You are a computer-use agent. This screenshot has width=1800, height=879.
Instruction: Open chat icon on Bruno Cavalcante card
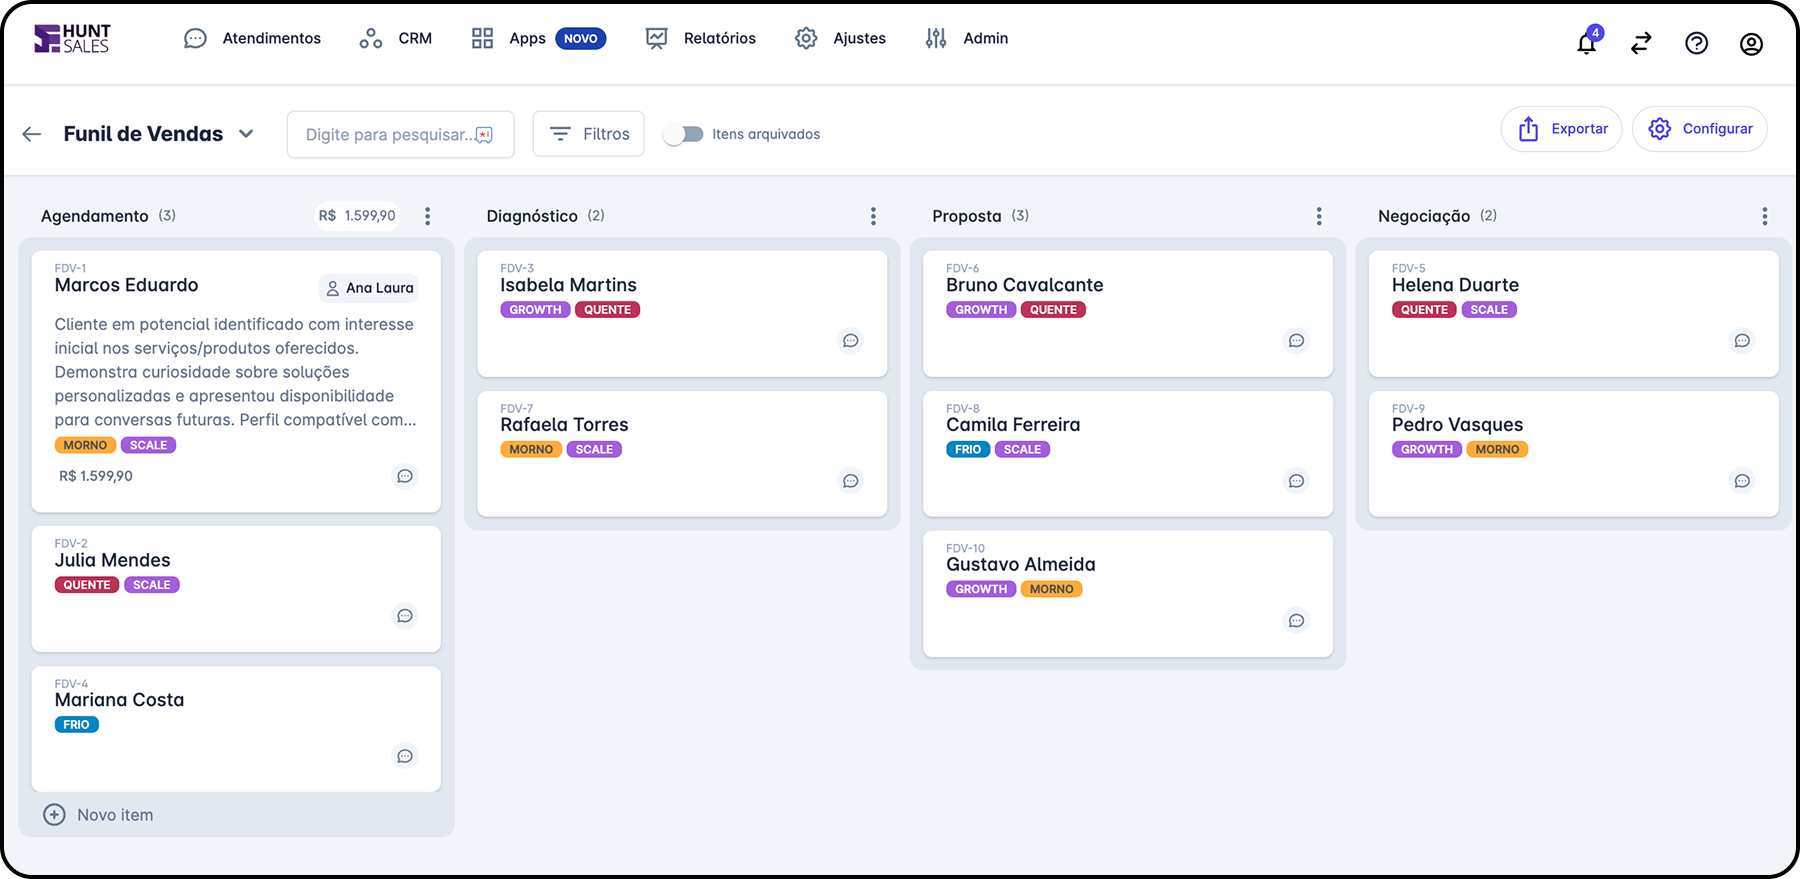click(x=1297, y=341)
